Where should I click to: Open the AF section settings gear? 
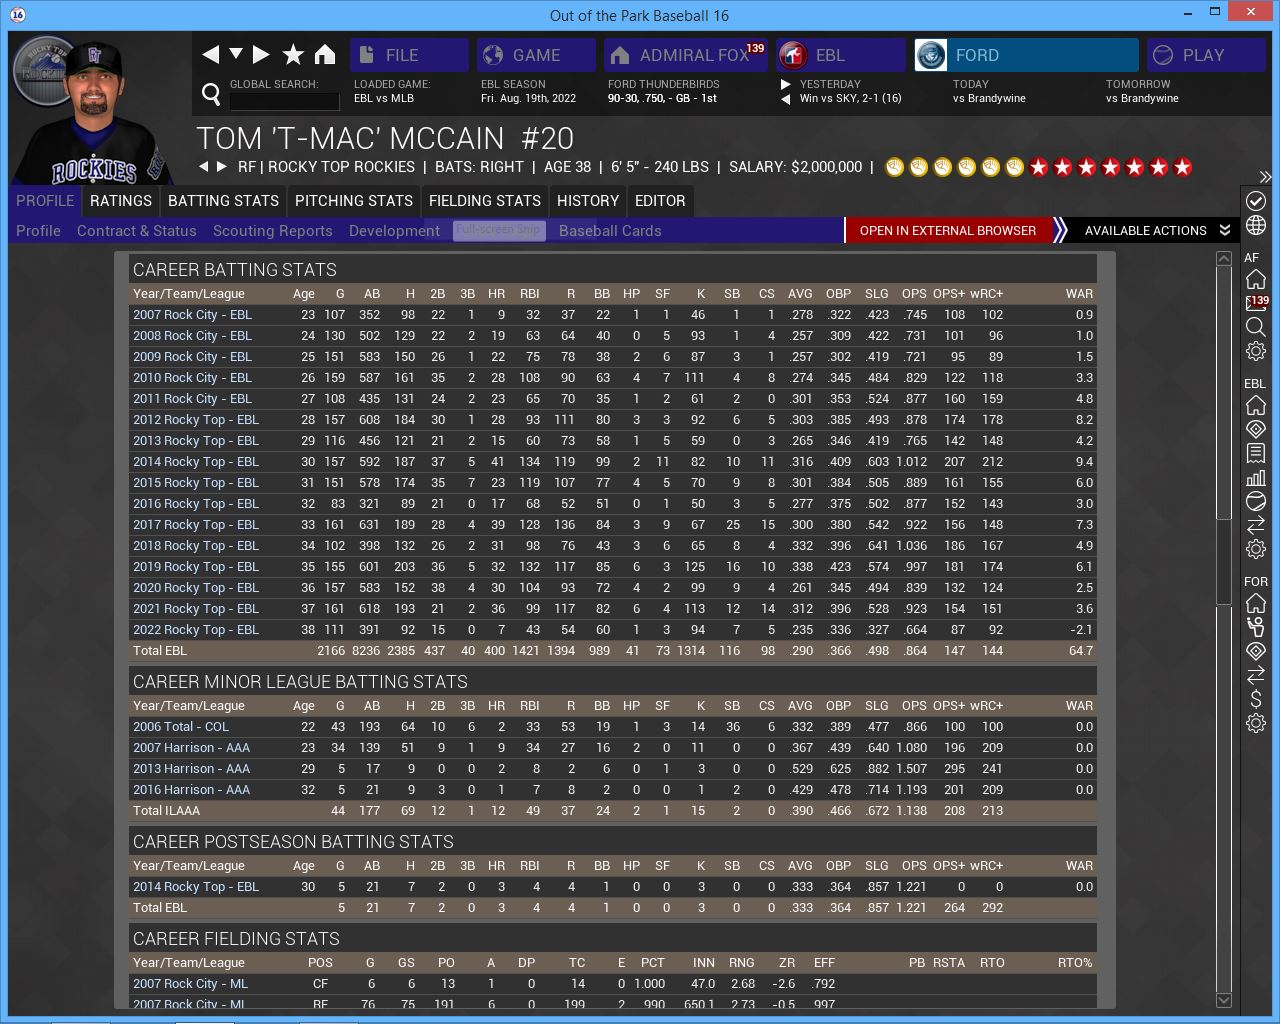(x=1256, y=351)
